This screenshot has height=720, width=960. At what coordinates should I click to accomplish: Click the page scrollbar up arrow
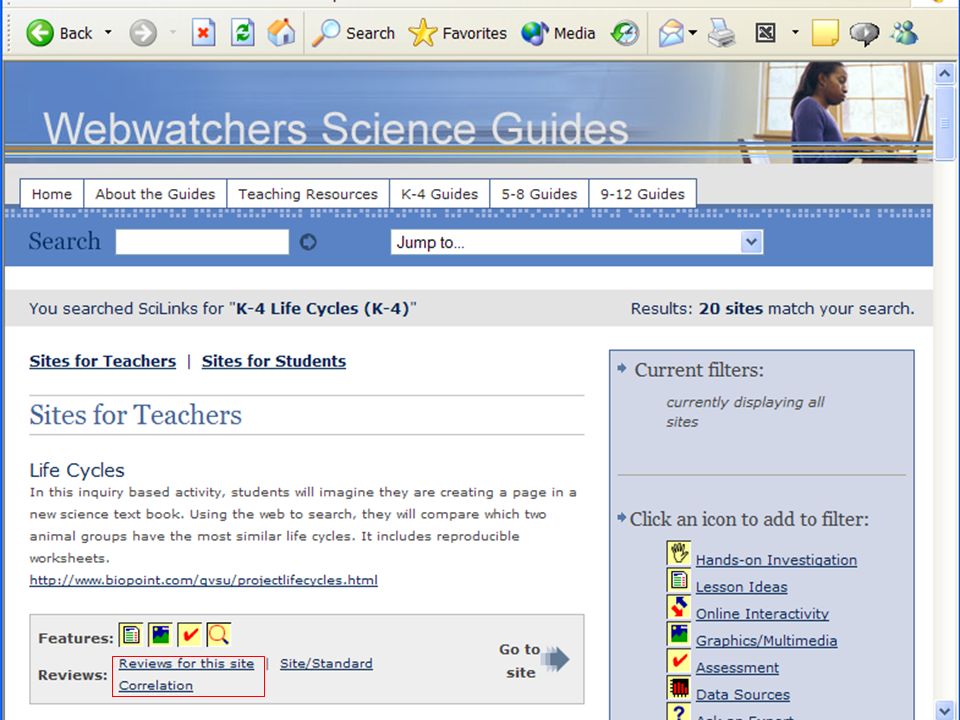pos(945,74)
